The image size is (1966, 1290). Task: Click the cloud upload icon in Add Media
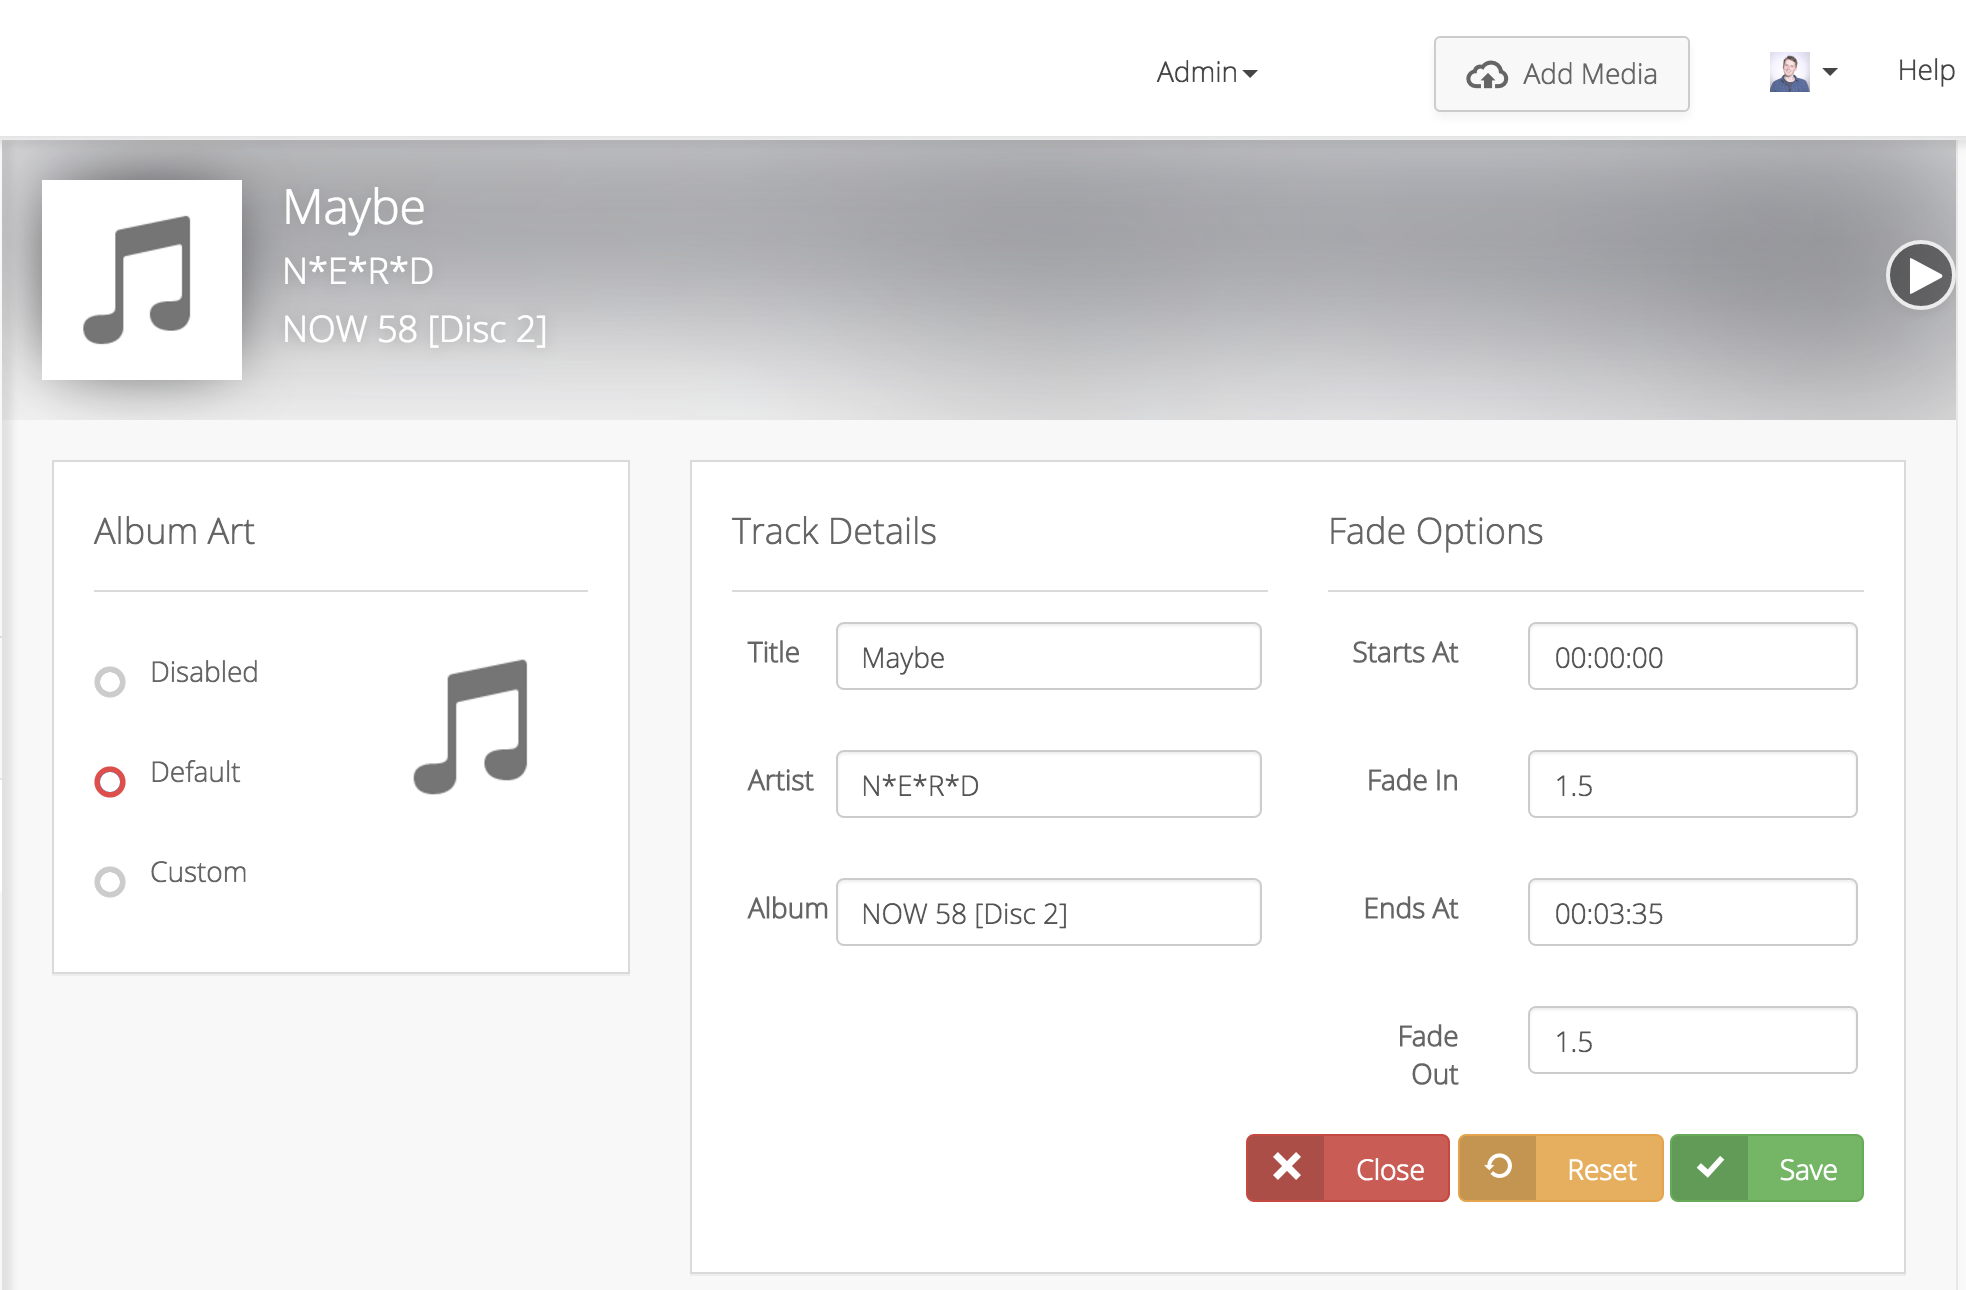point(1487,75)
